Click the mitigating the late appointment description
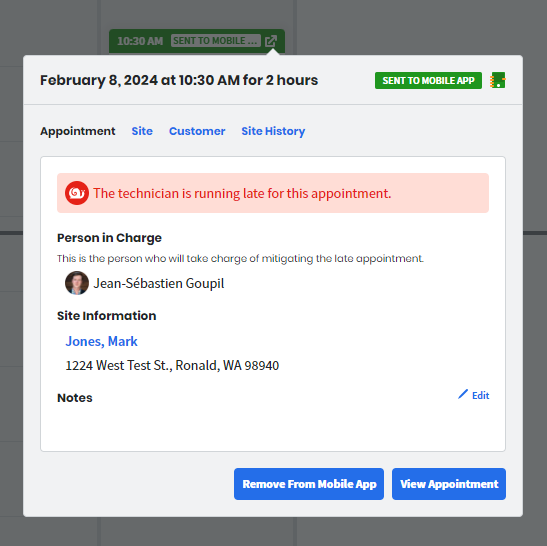This screenshot has height=546, width=547. (240, 259)
